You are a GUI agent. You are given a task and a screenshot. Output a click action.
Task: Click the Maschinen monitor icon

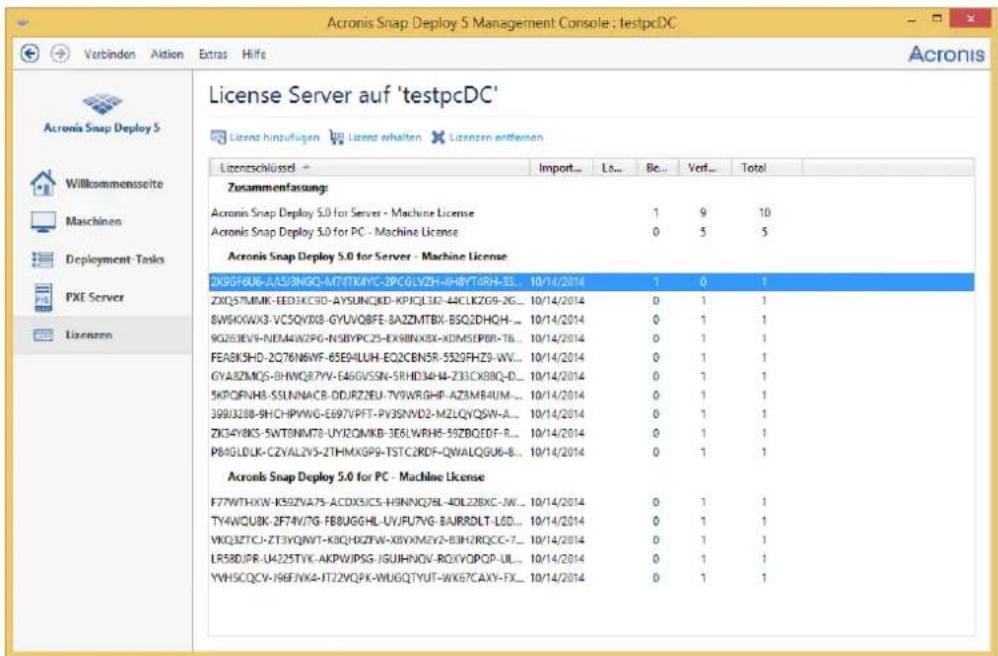click(x=43, y=221)
